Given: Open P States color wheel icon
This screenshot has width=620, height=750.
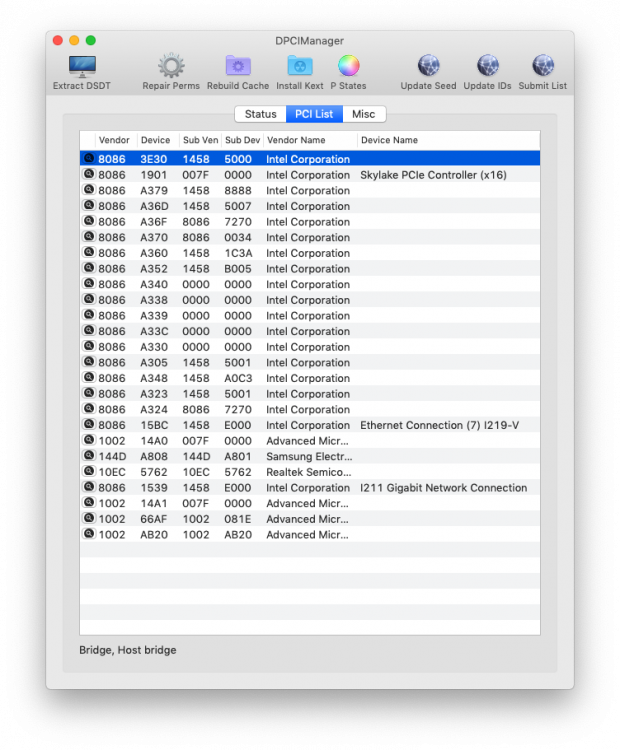Looking at the screenshot, I should tap(349, 66).
